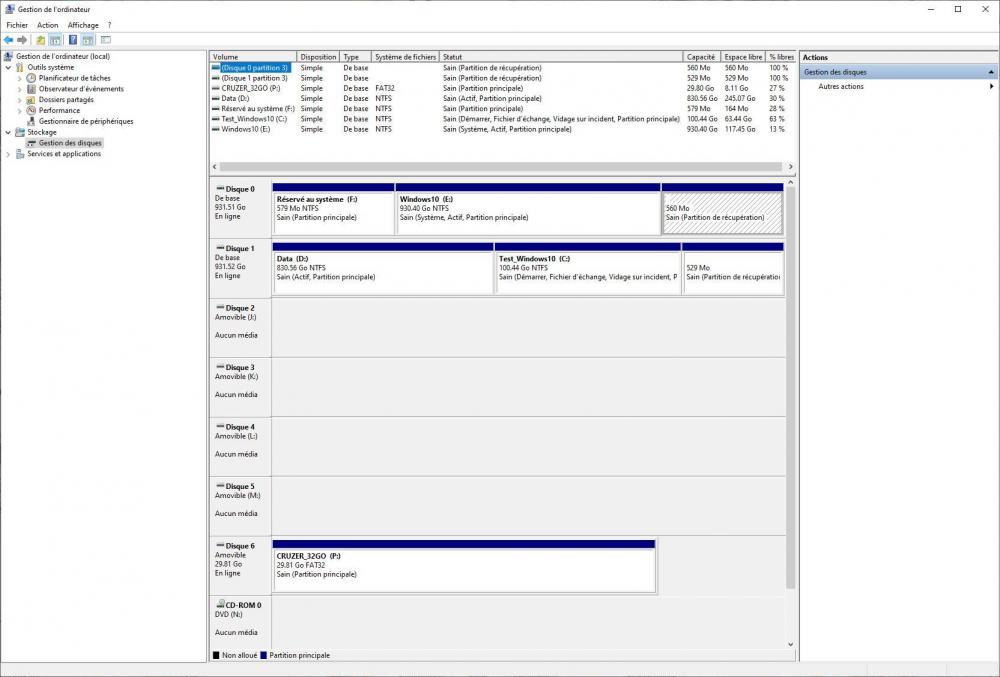Viewport: 1000px width, 677px height.
Task: Collapse the Outils système tree node
Action: click(9, 67)
